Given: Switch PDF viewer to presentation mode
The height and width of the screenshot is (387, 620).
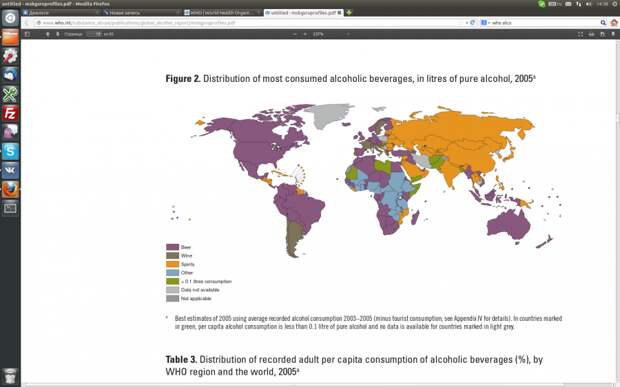Looking at the screenshot, I should tap(580, 34).
